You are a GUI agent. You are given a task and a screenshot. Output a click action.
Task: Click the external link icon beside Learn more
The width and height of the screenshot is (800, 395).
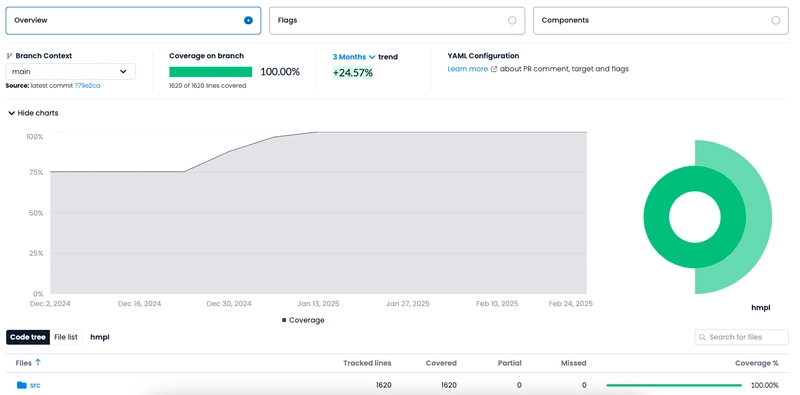coord(494,69)
